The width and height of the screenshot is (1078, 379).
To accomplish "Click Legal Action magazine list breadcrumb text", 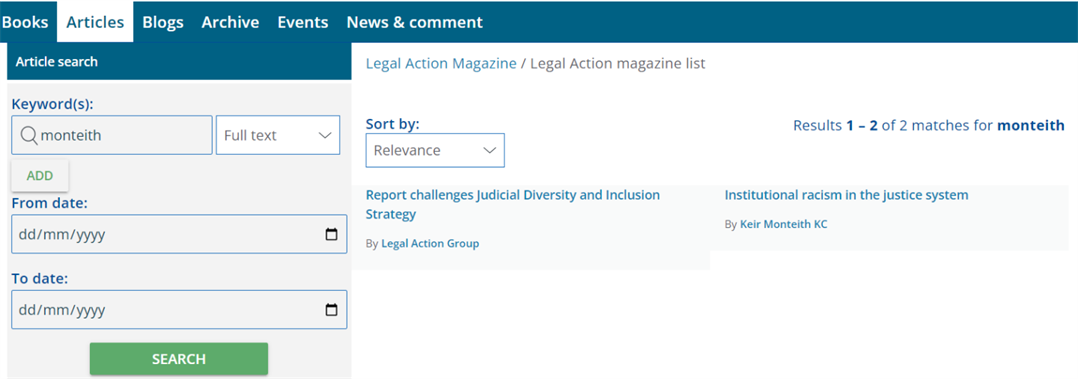I will [617, 64].
